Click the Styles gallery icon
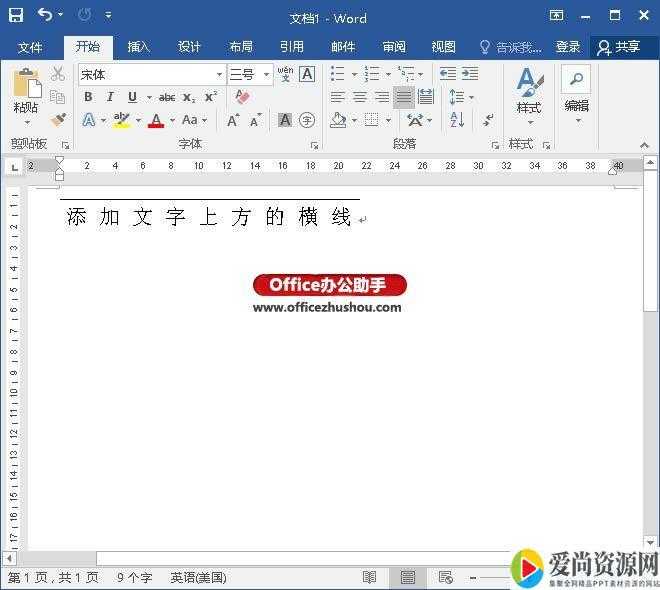 (529, 90)
